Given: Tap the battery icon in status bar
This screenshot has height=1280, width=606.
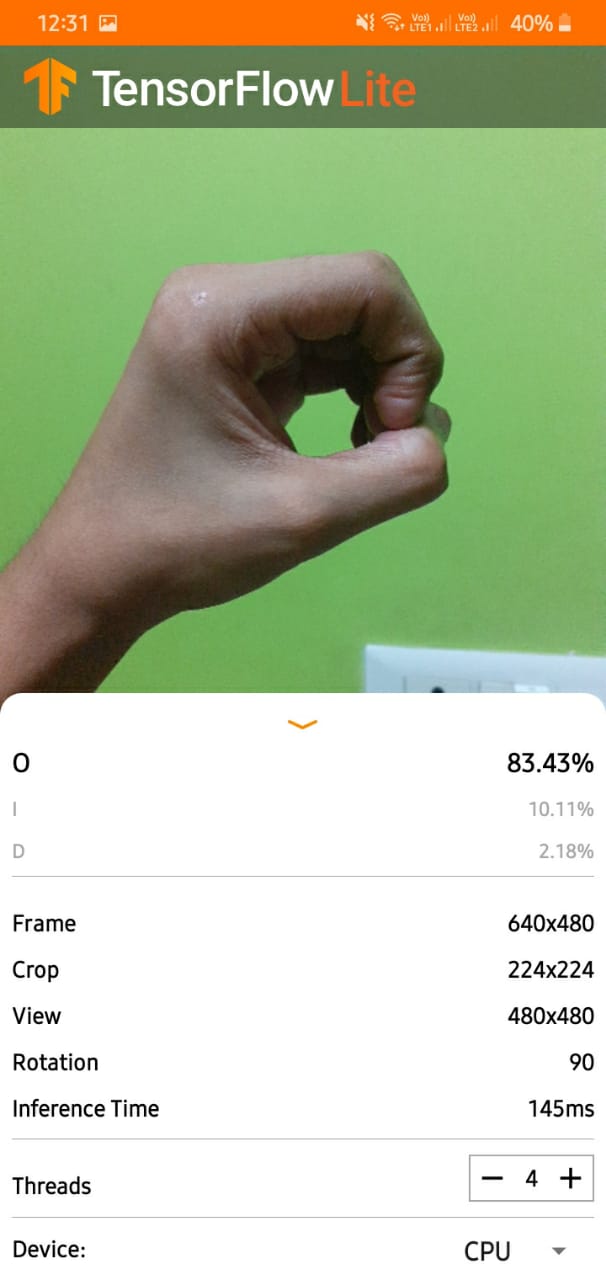Looking at the screenshot, I should click(x=567, y=22).
